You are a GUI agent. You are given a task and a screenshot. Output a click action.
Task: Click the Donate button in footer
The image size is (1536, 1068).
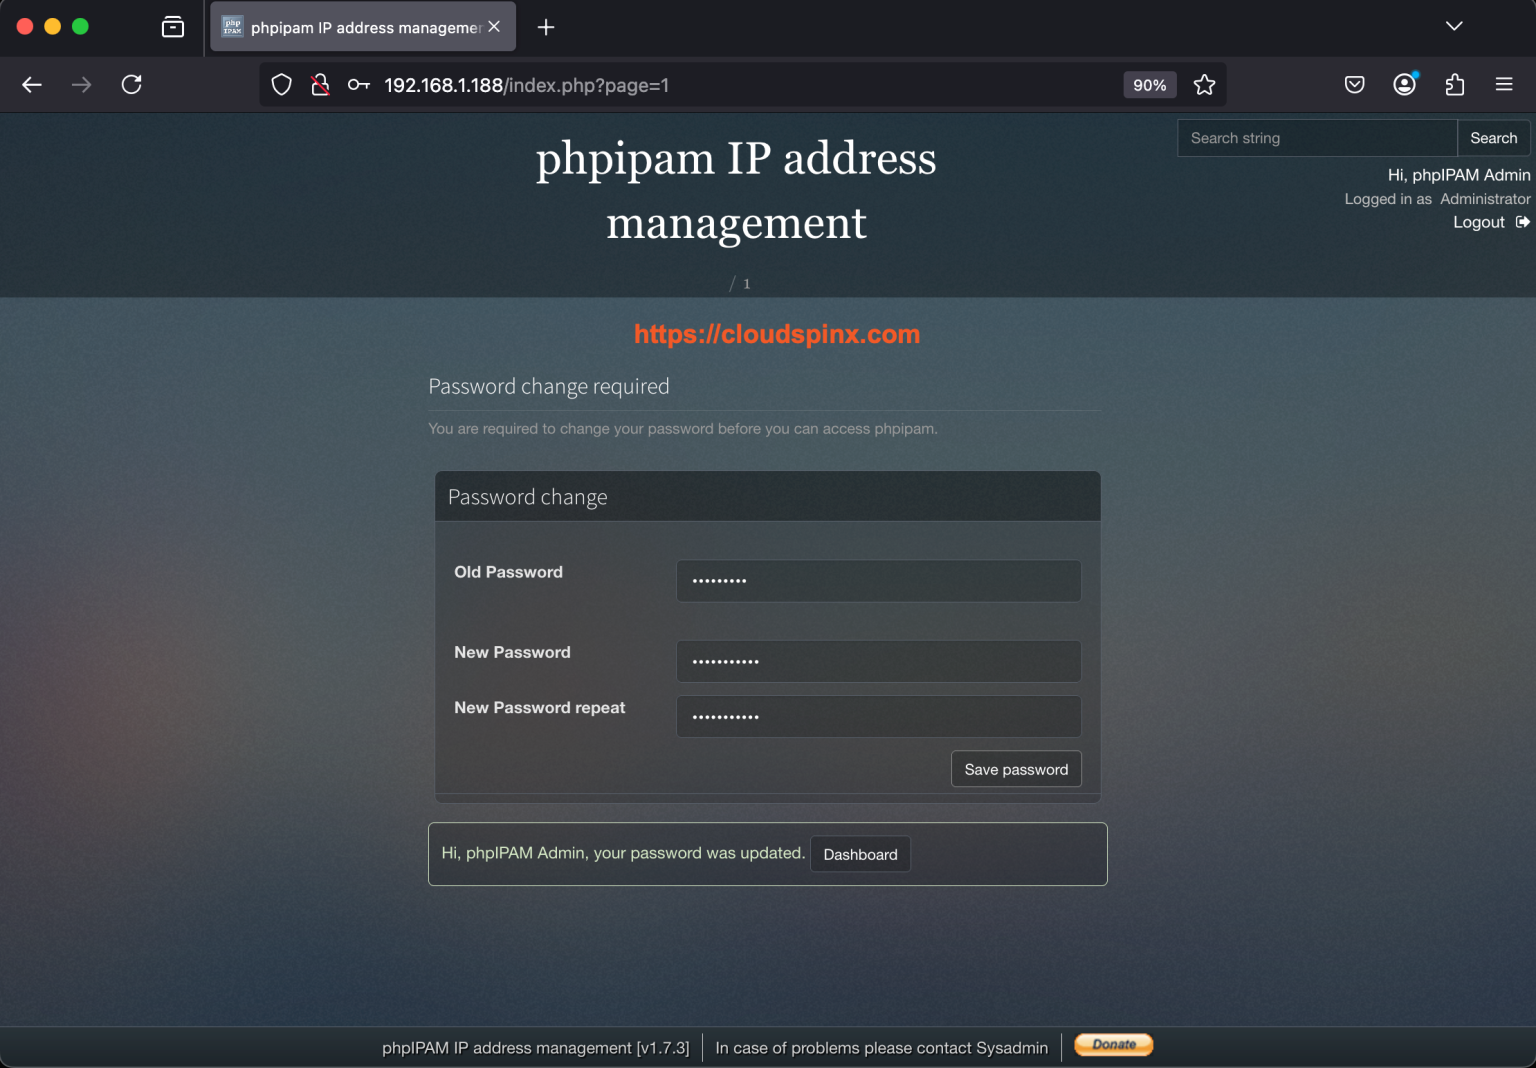click(1113, 1045)
